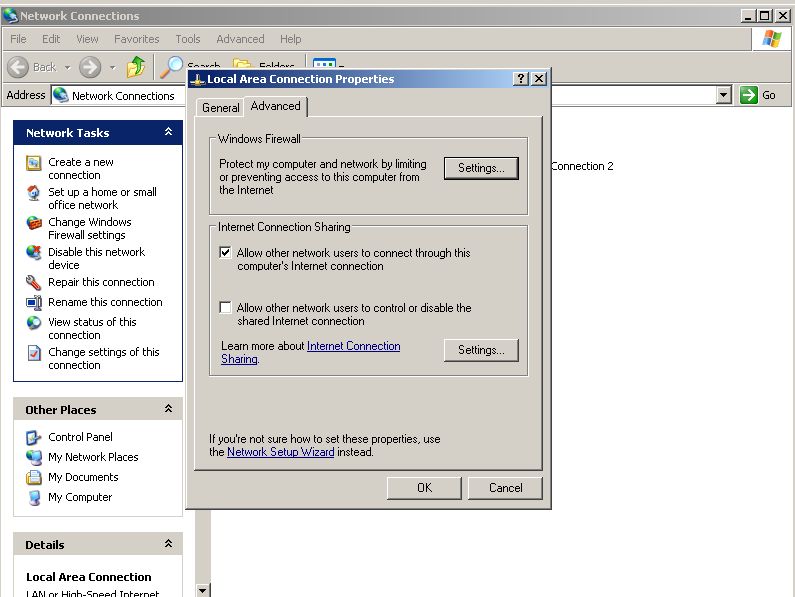Open the Back button history dropdown arrow

click(67, 67)
